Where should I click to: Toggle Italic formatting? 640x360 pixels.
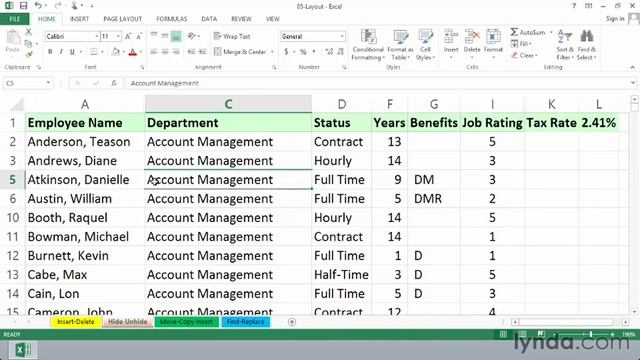pyautogui.click(x=61, y=52)
